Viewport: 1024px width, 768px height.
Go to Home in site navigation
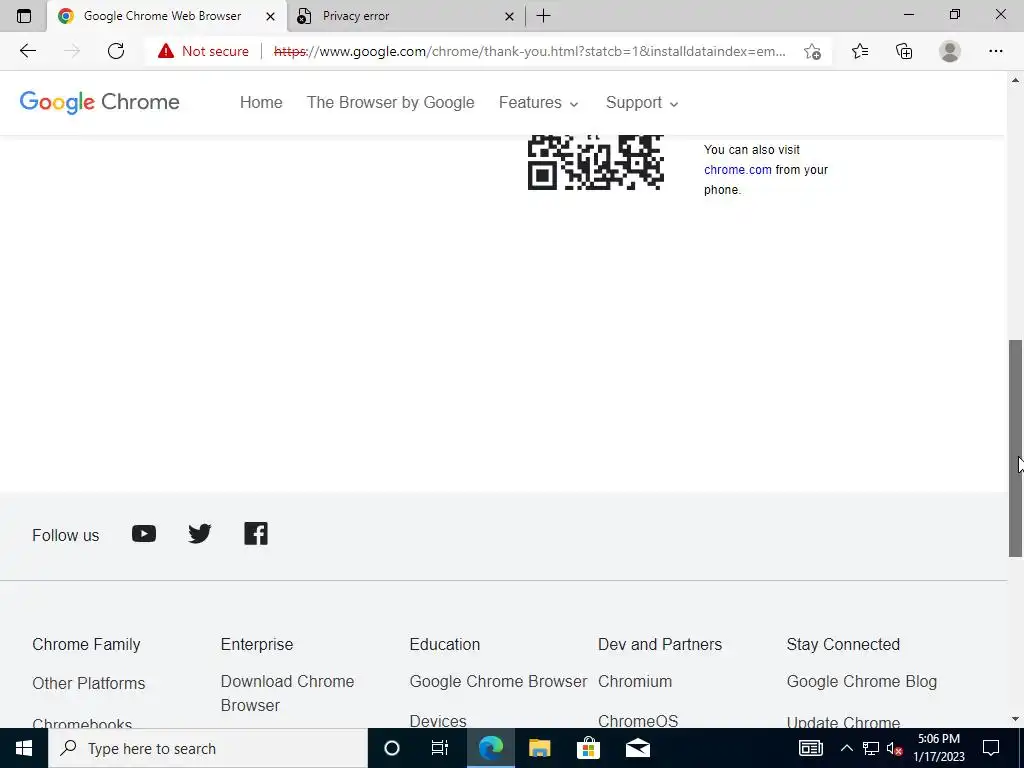[261, 103]
